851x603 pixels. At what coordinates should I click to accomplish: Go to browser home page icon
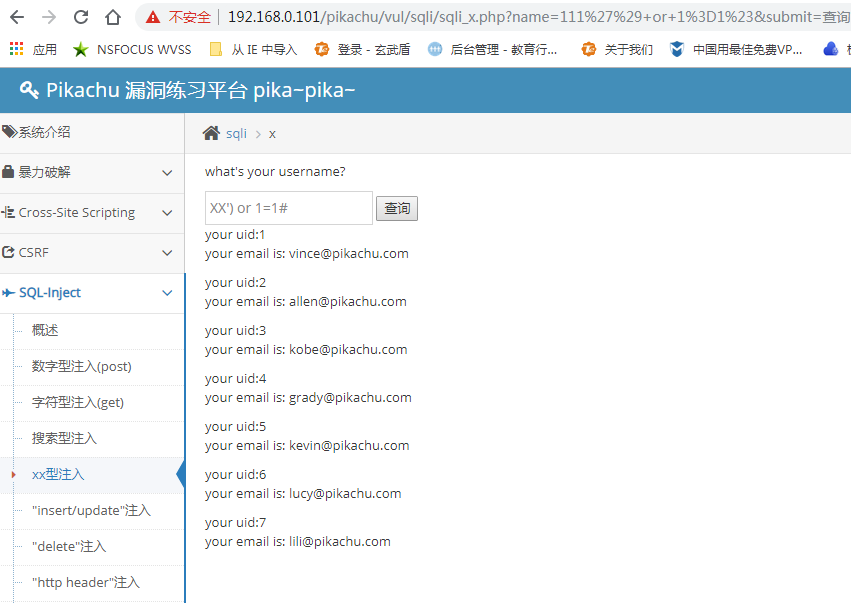pyautogui.click(x=113, y=17)
